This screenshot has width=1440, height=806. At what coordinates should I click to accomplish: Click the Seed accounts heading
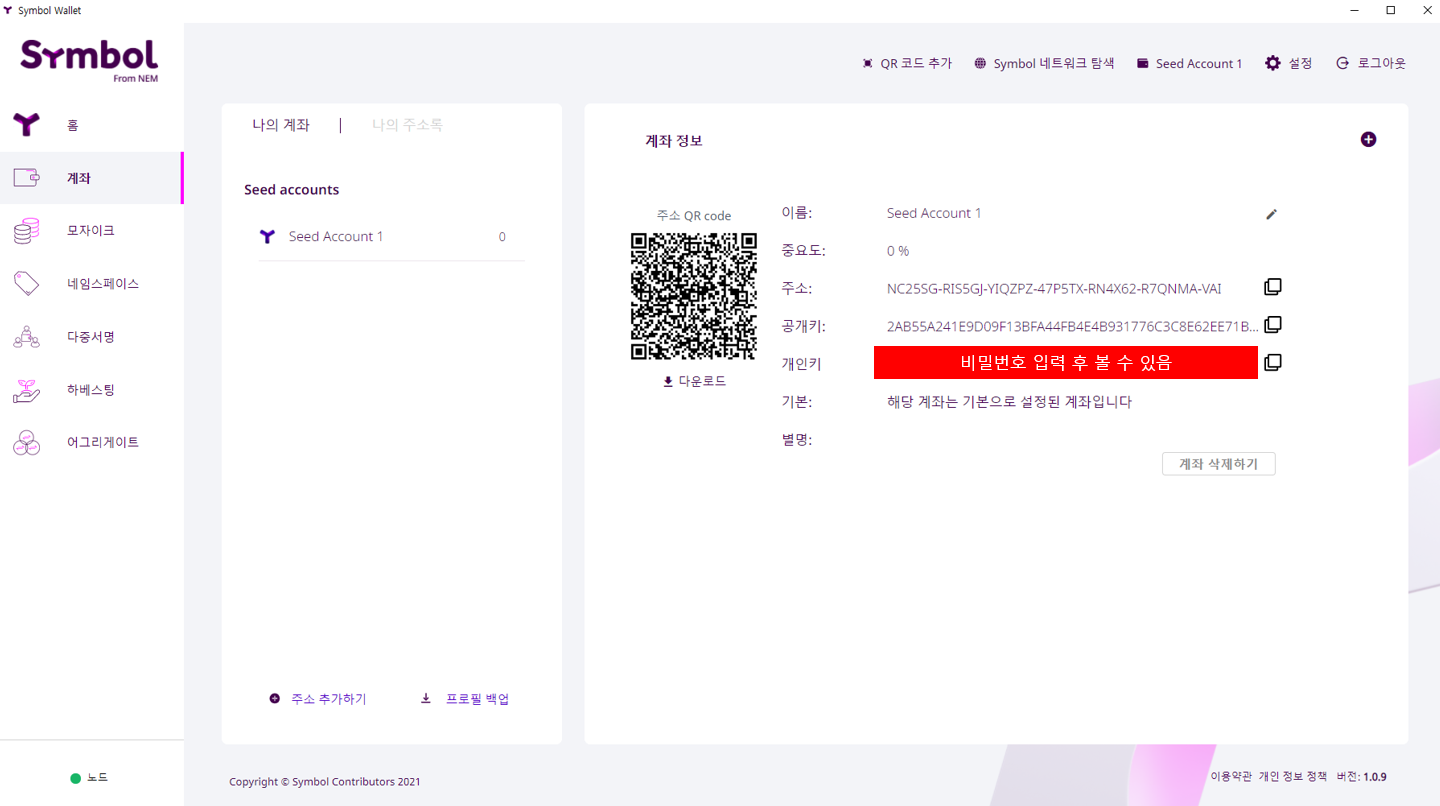tap(292, 190)
